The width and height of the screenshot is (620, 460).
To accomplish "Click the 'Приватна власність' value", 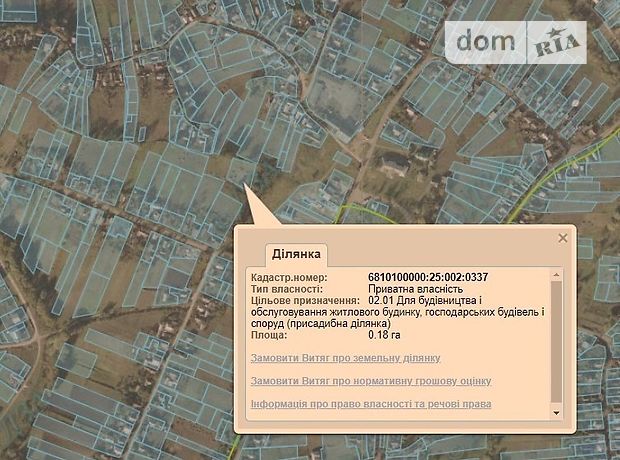I will tap(416, 289).
